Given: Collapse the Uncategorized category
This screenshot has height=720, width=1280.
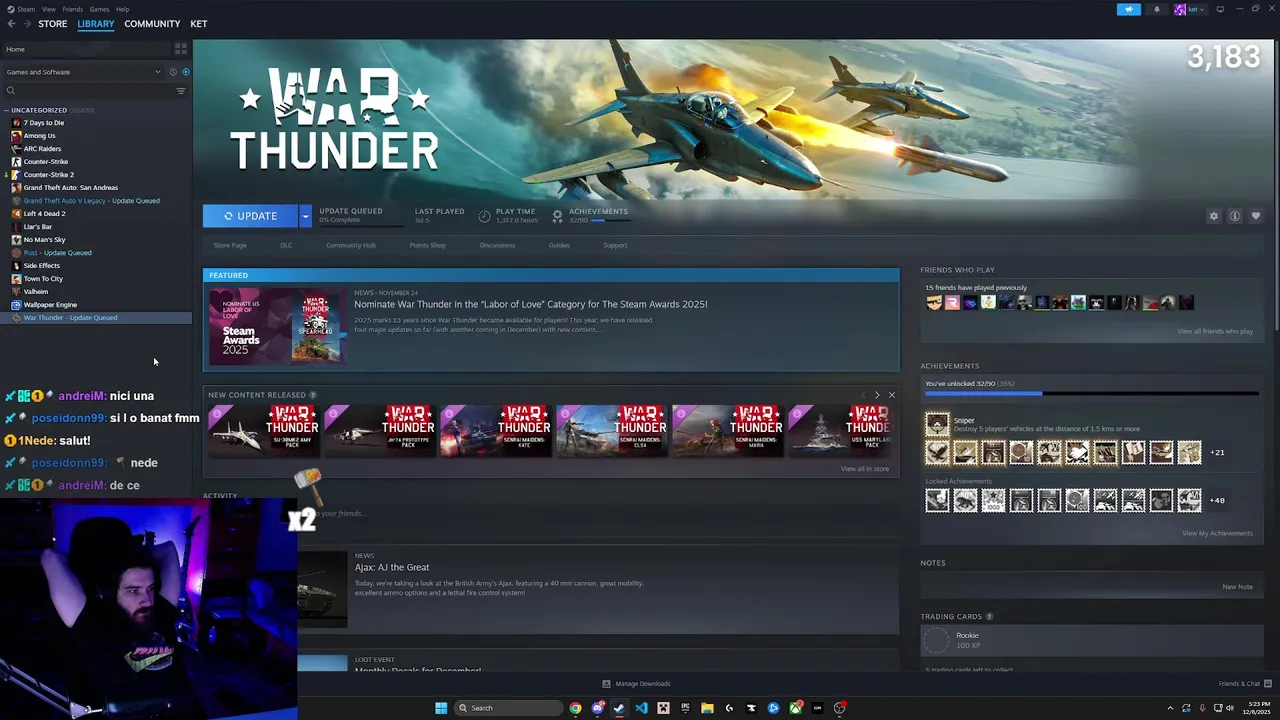Looking at the screenshot, I should [7, 110].
